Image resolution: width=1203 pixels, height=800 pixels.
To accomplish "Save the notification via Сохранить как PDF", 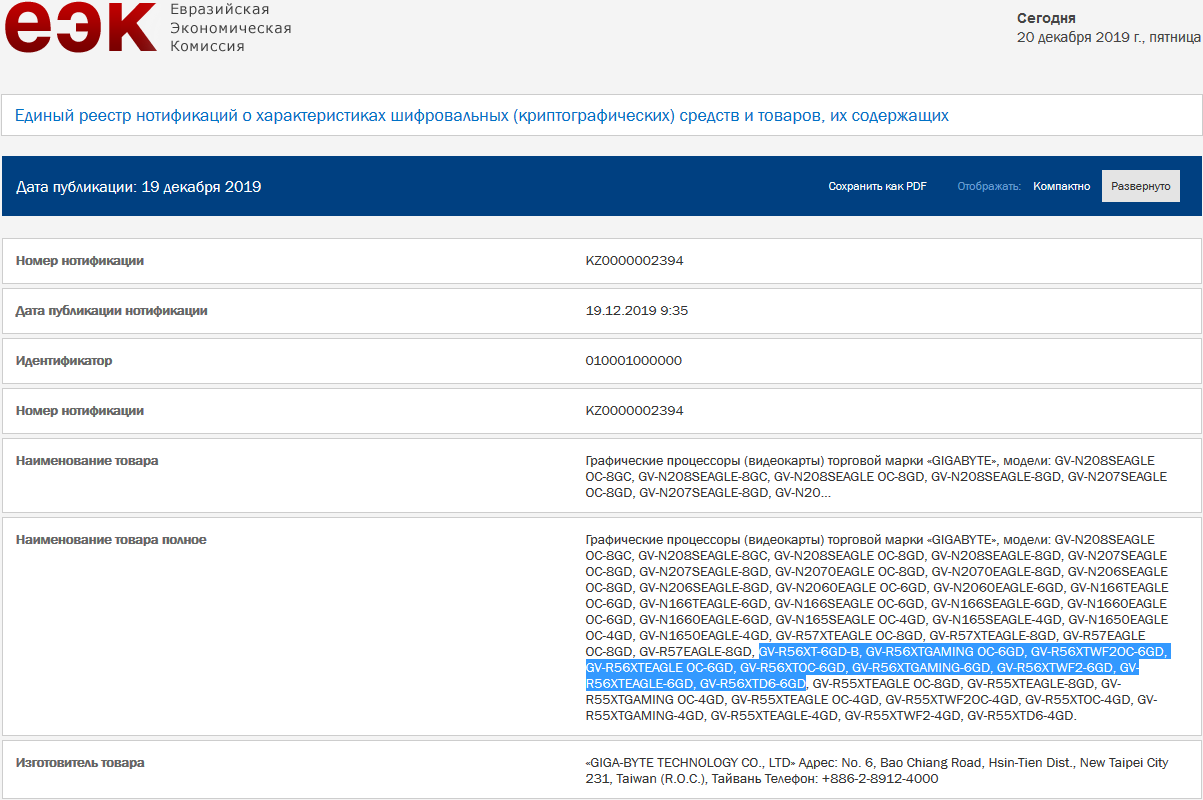I will point(877,186).
